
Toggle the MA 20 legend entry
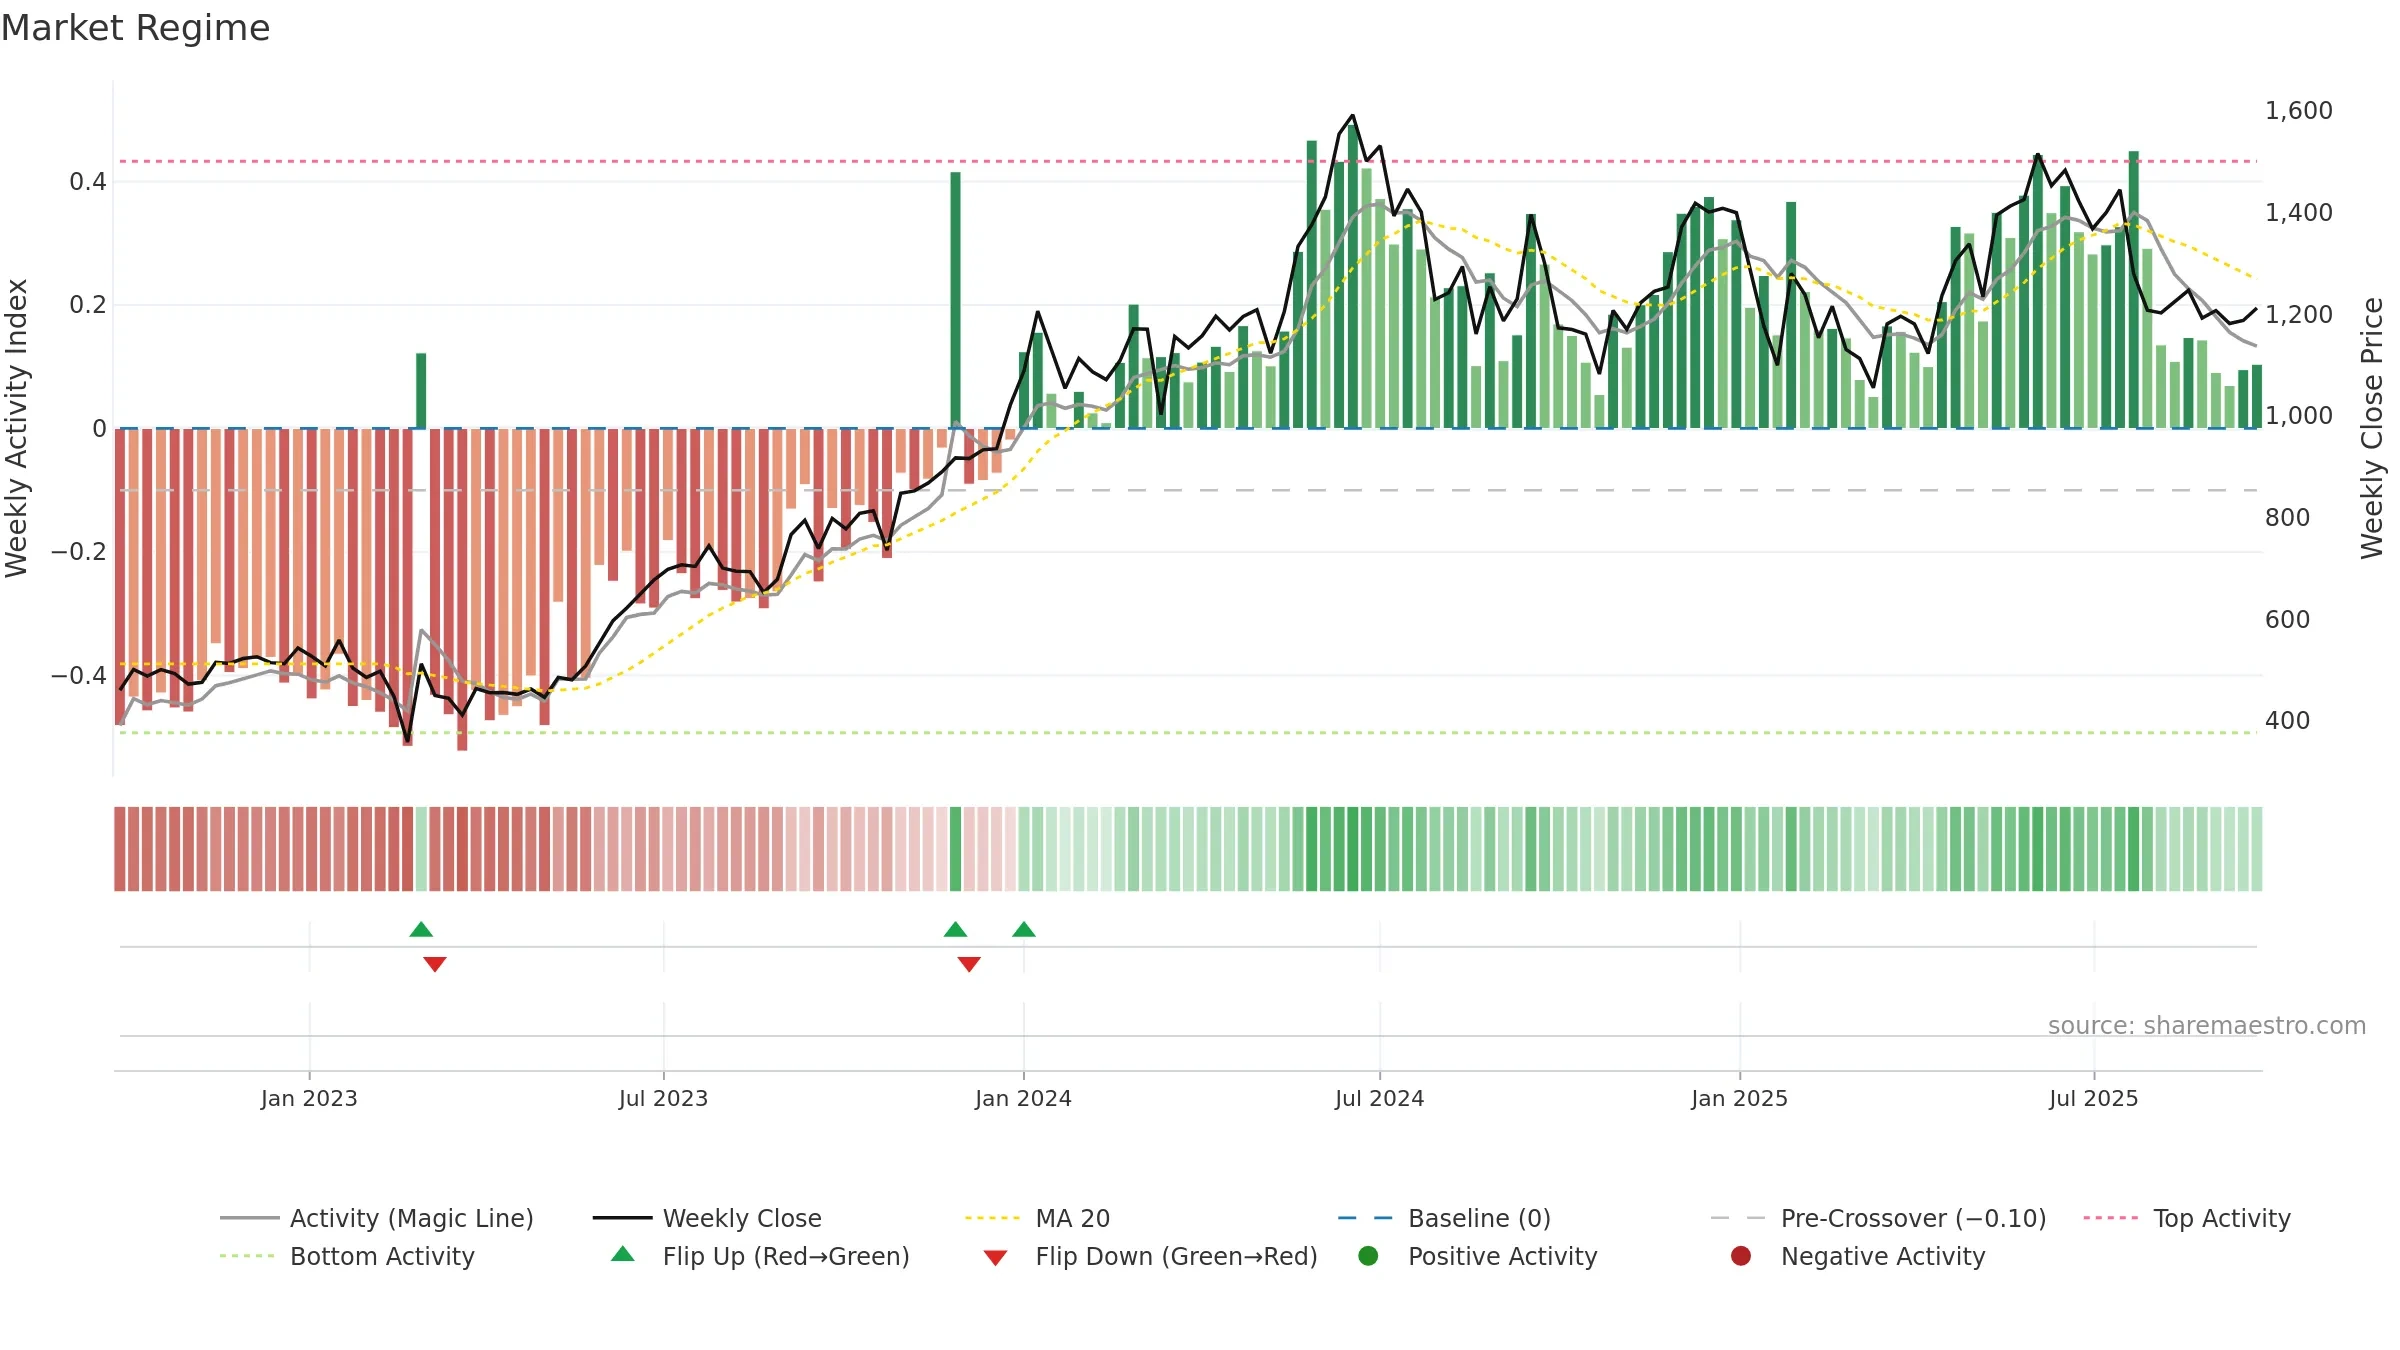(1038, 1218)
